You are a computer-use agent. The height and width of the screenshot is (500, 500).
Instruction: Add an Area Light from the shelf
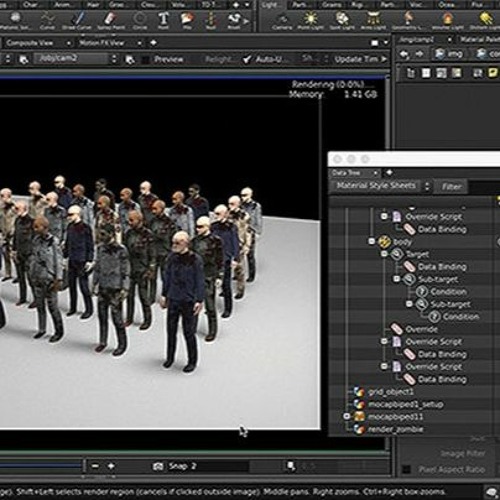374,21
